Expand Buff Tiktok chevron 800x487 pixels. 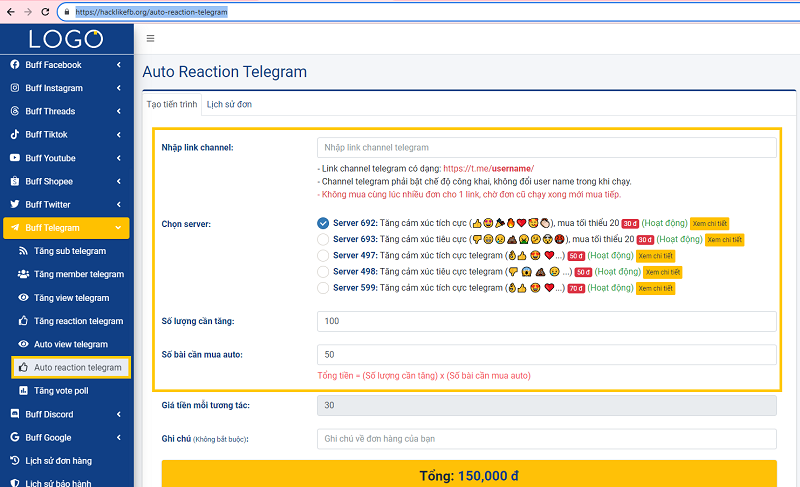(x=118, y=135)
